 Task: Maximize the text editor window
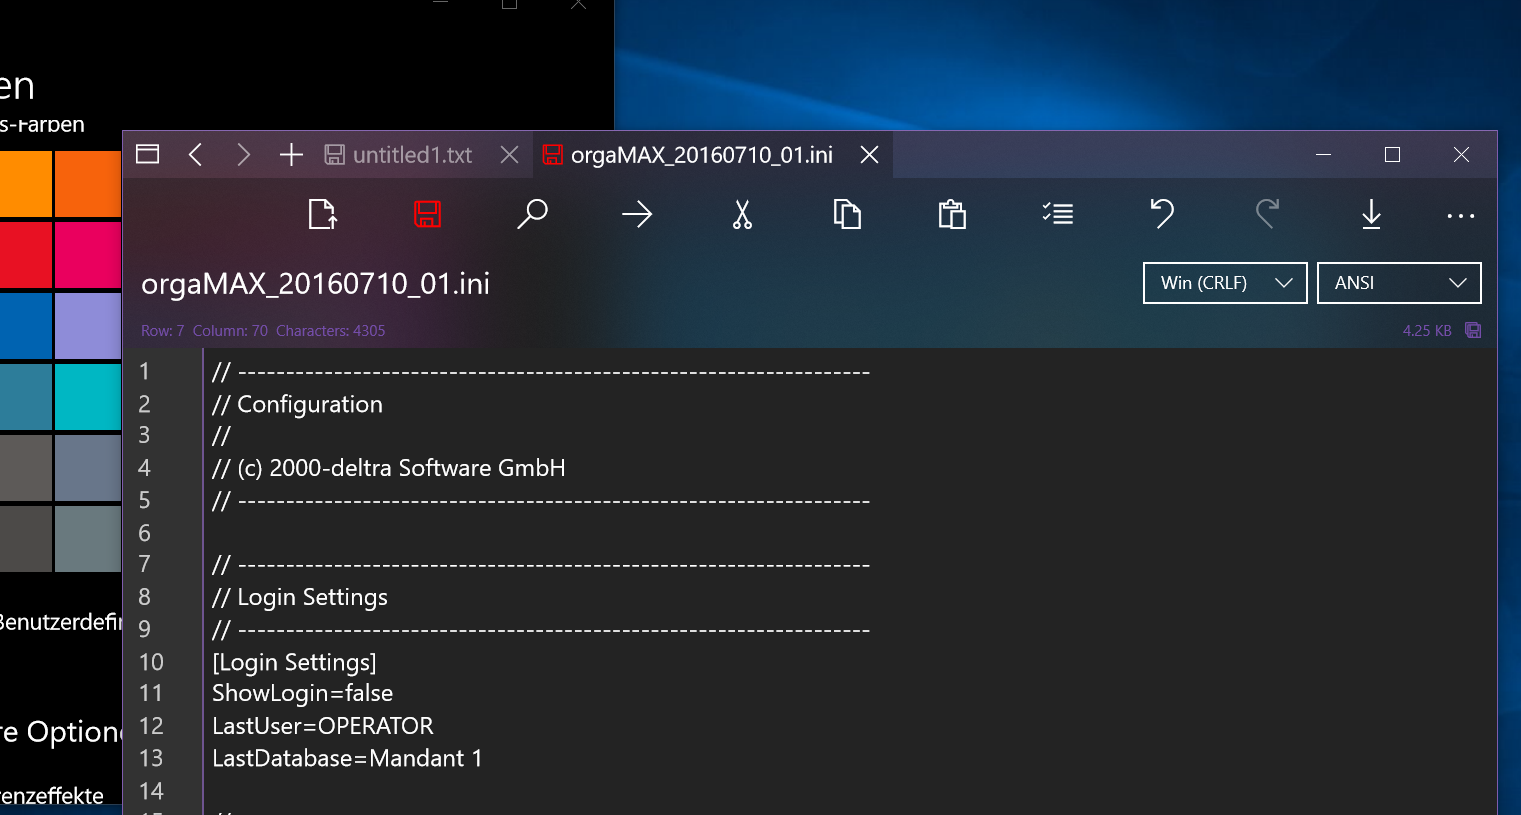[1392, 154]
